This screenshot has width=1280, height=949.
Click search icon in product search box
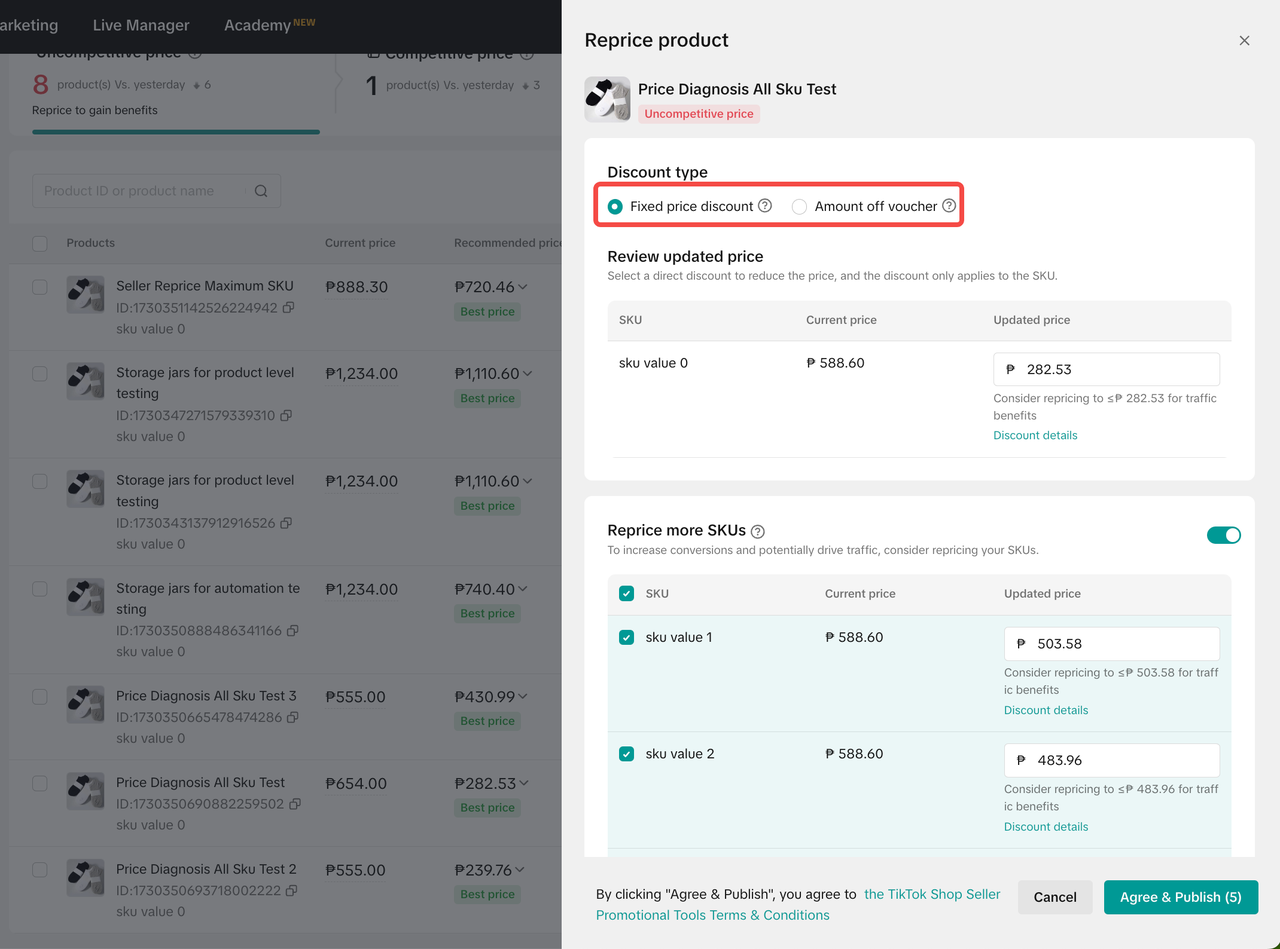coord(261,191)
